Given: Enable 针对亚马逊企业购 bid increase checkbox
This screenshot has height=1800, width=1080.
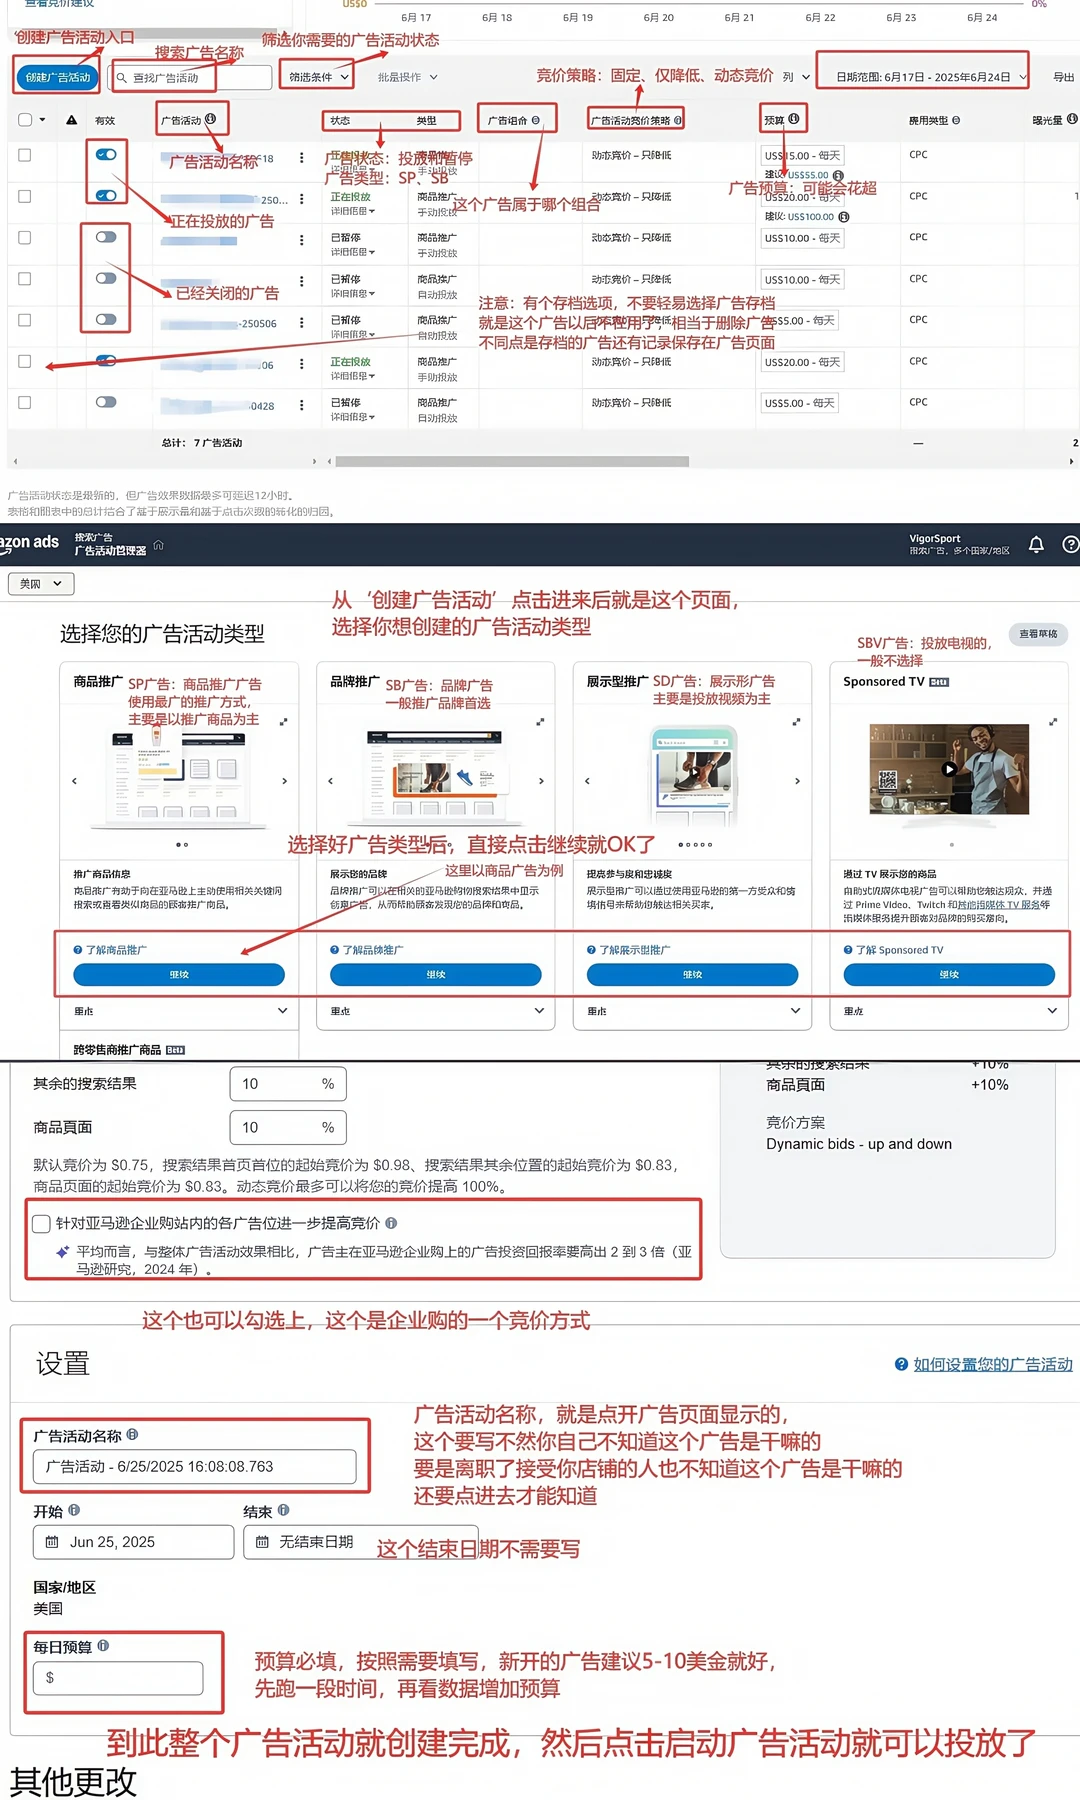Looking at the screenshot, I should pyautogui.click(x=41, y=1223).
